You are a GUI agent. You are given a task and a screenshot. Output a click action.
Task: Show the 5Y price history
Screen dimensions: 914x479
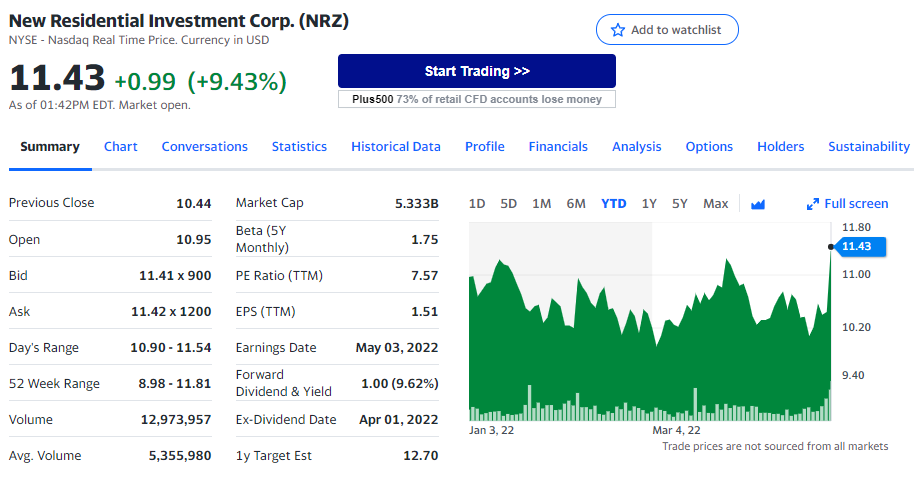pyautogui.click(x=680, y=203)
